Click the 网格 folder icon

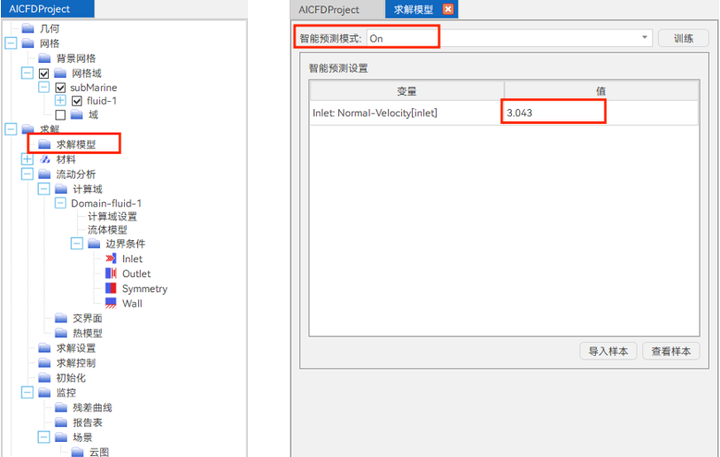point(28,43)
